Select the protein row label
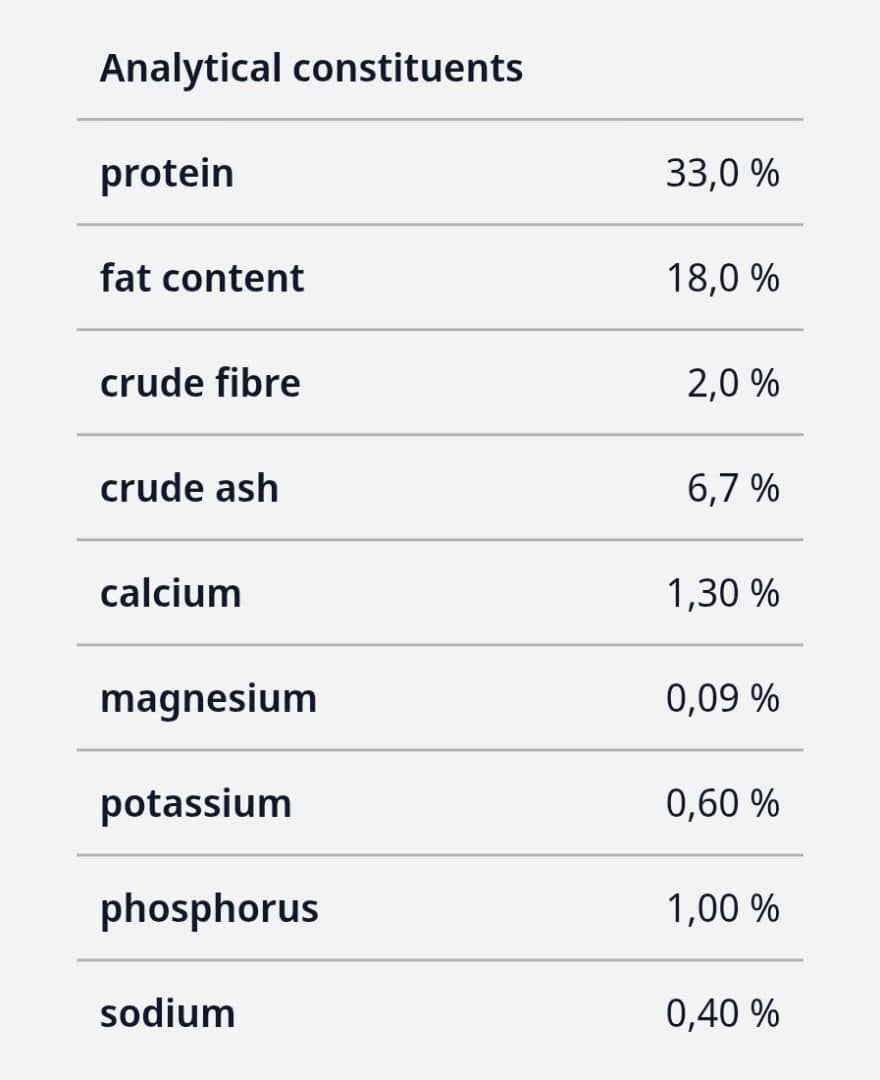Viewport: 880px width, 1080px height. 167,174
